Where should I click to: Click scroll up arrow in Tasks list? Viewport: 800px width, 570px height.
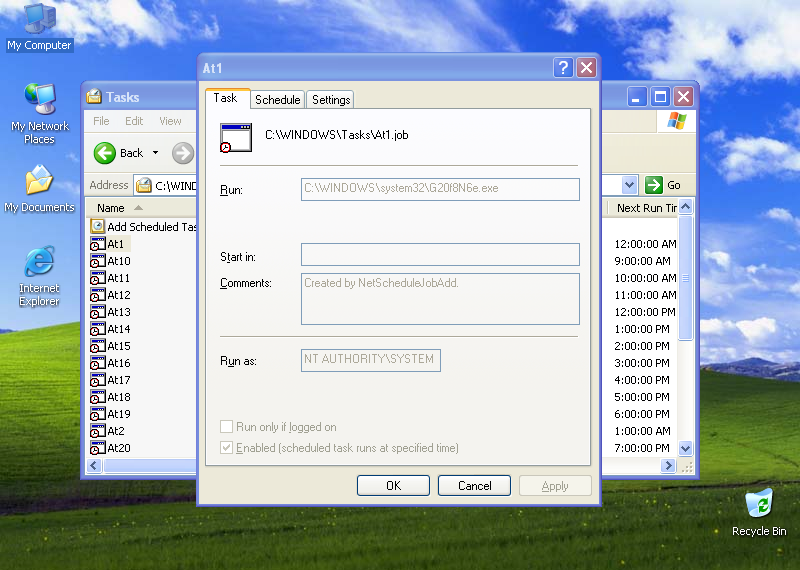[686, 207]
